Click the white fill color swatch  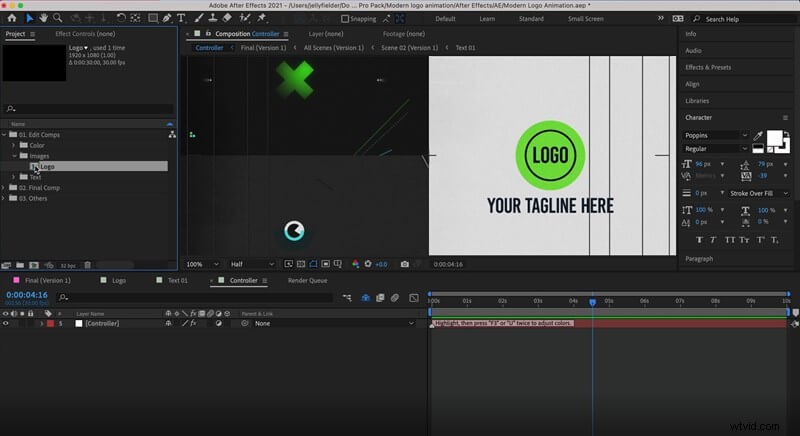(x=774, y=138)
